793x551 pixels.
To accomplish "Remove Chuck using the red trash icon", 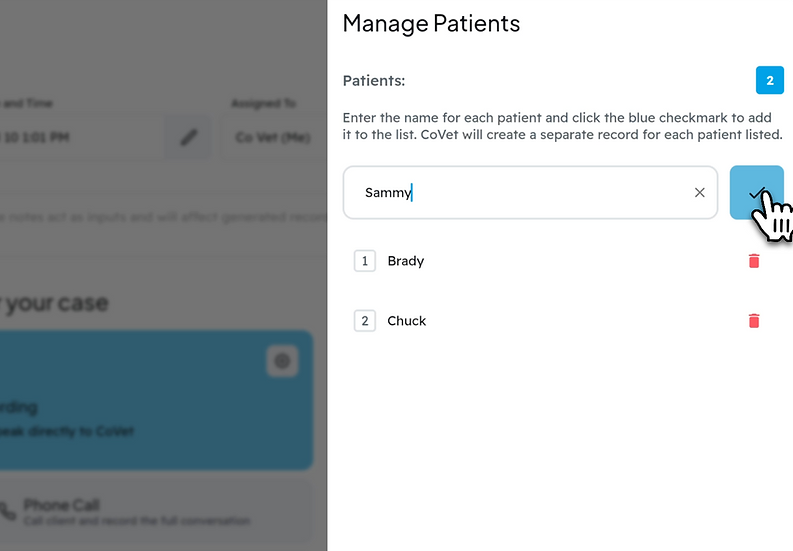I will [754, 321].
